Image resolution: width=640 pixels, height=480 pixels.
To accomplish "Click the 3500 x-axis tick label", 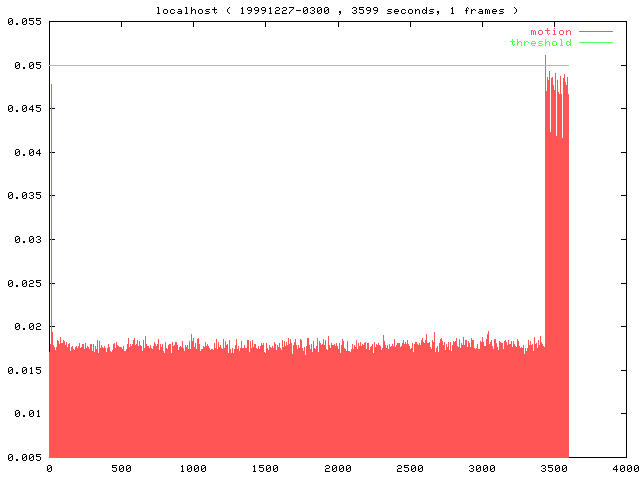I will (554, 469).
